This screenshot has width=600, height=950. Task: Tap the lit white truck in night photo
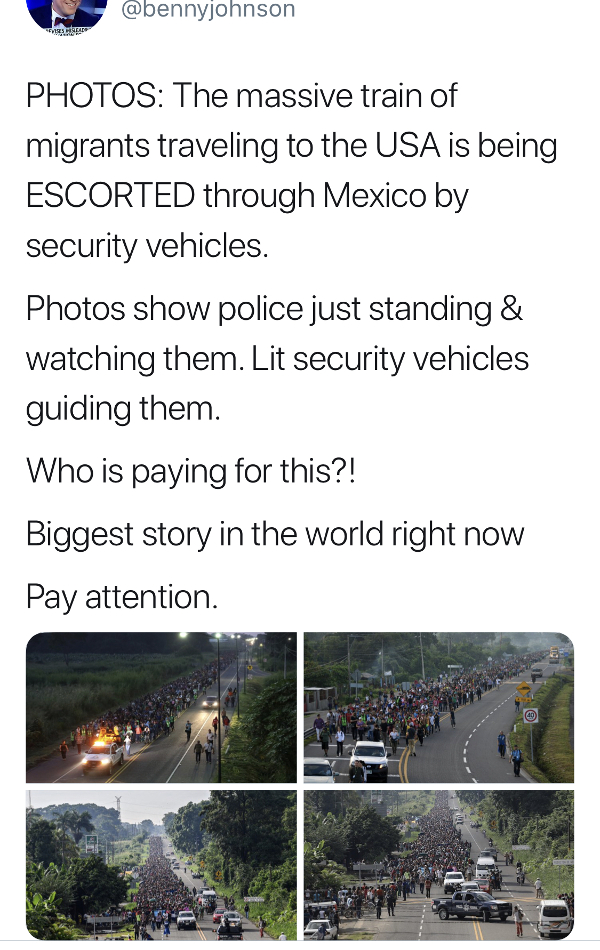pos(103,754)
